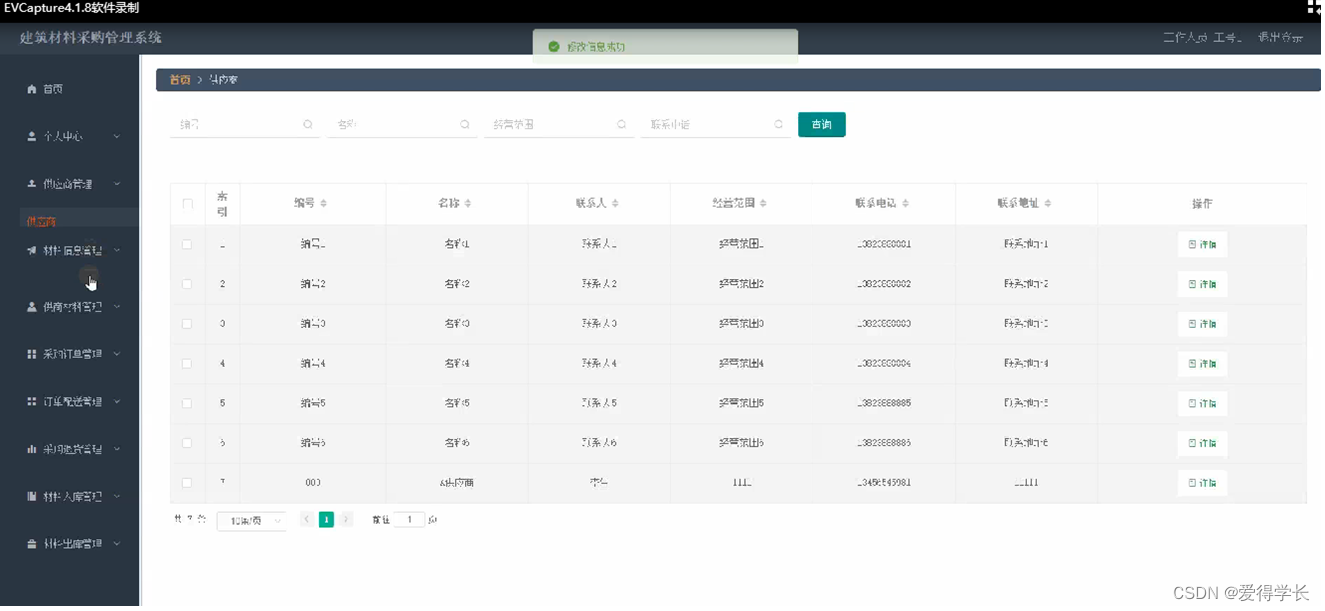The width and height of the screenshot is (1325, 611).
Task: Open 个人中心 menu label
Action: 63,136
